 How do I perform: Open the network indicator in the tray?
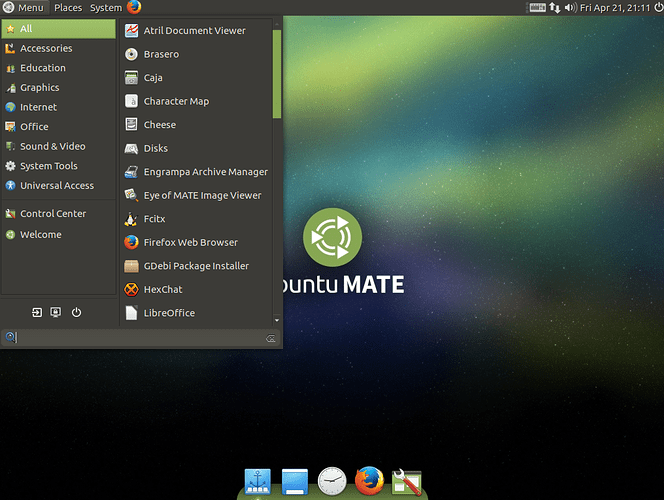555,8
